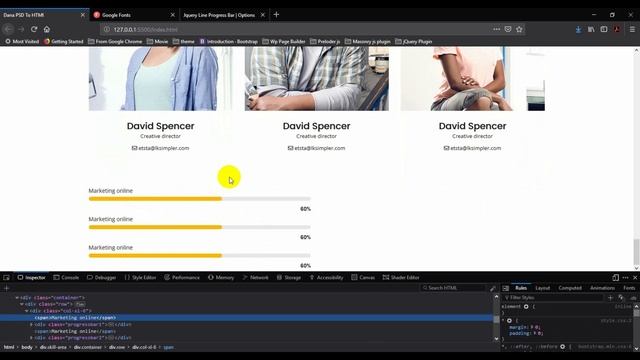Image resolution: width=640 pixels, height=360 pixels.
Task: Select the Inspector DevTools tab
Action: [31, 278]
